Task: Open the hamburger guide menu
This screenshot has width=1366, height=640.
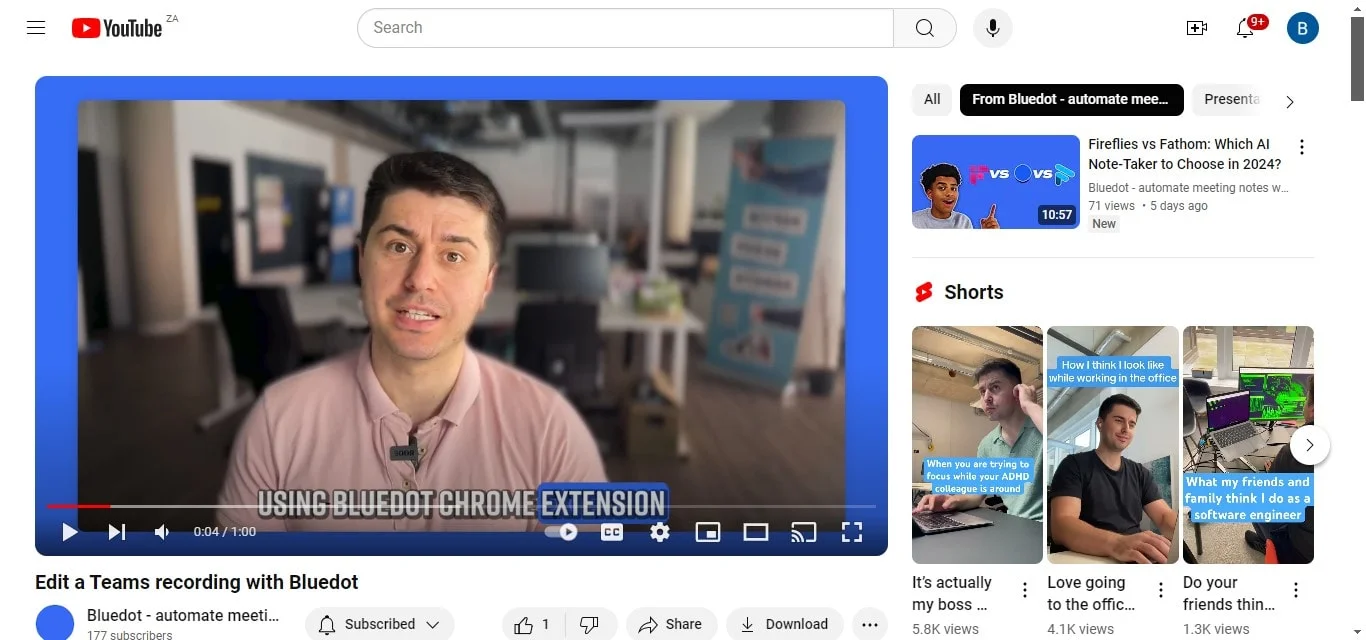Action: (x=36, y=28)
